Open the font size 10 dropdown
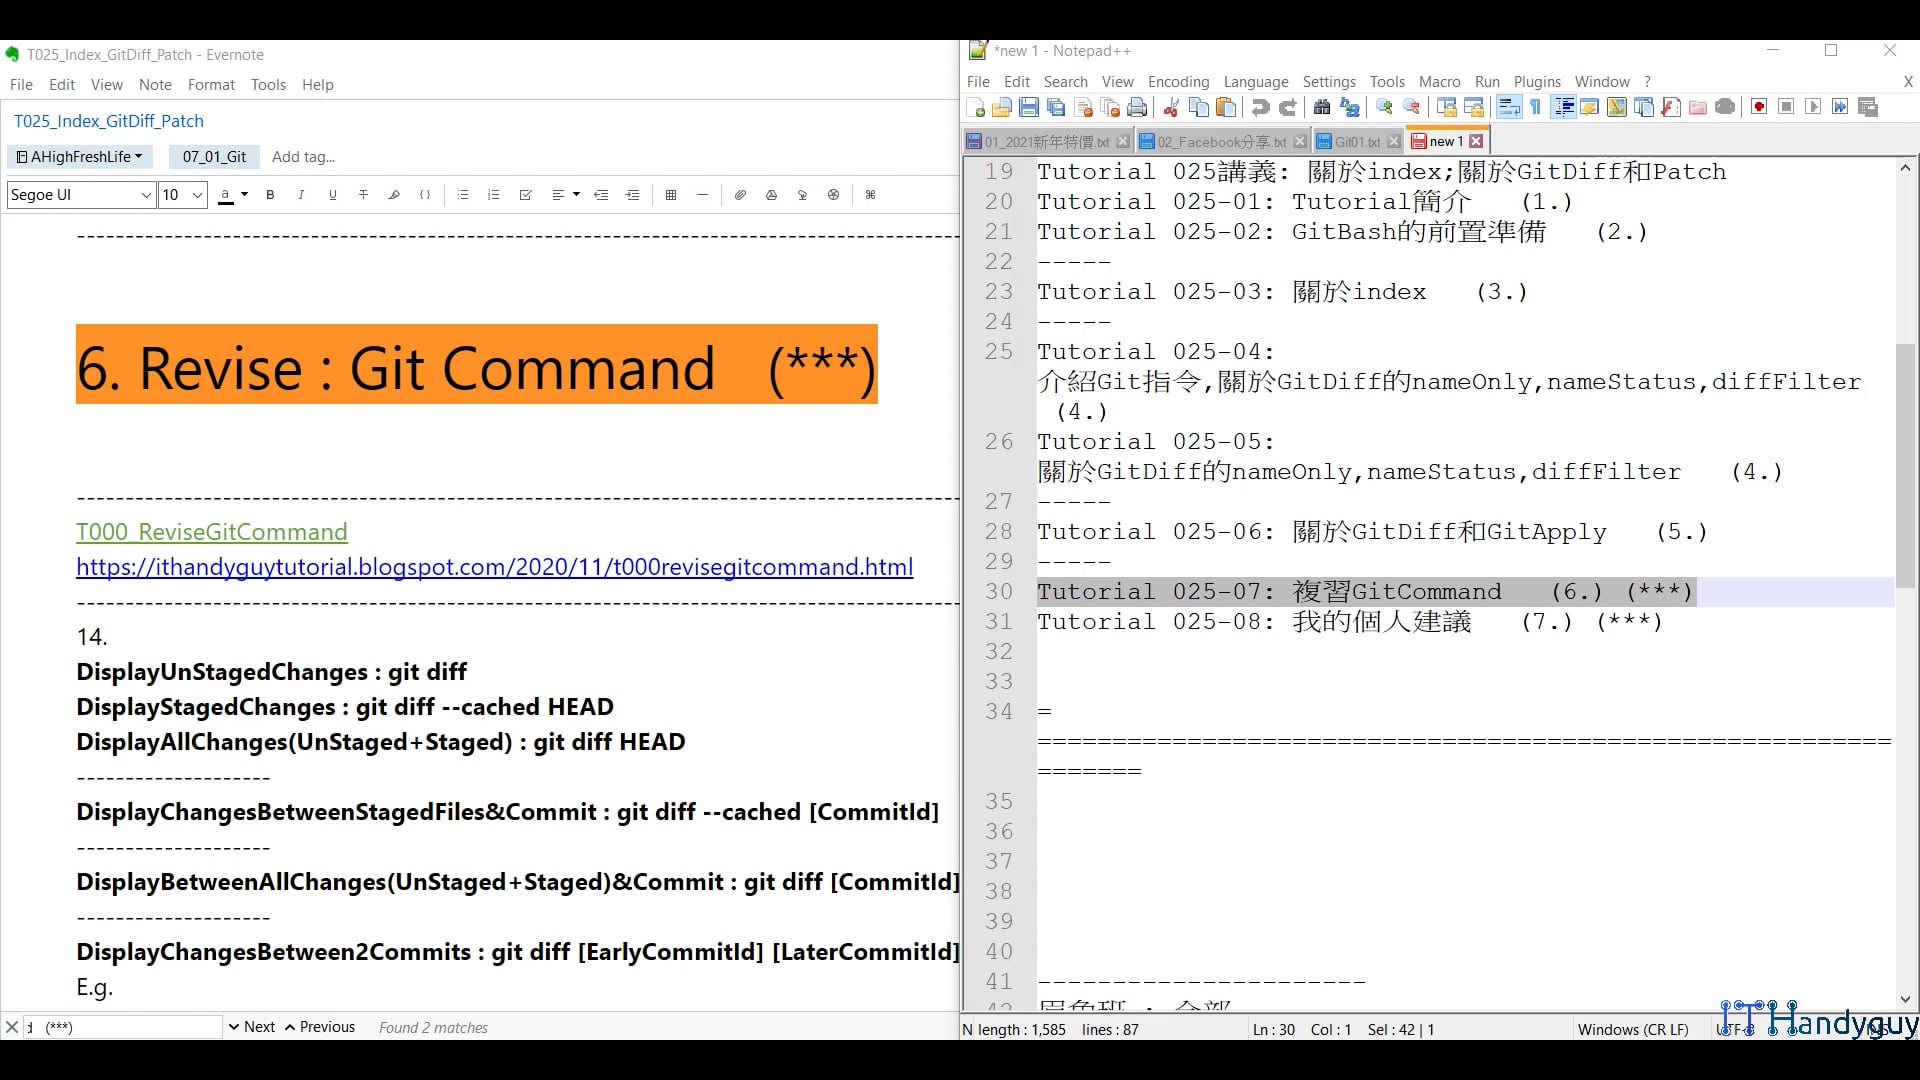The width and height of the screenshot is (1920, 1080). pos(180,195)
